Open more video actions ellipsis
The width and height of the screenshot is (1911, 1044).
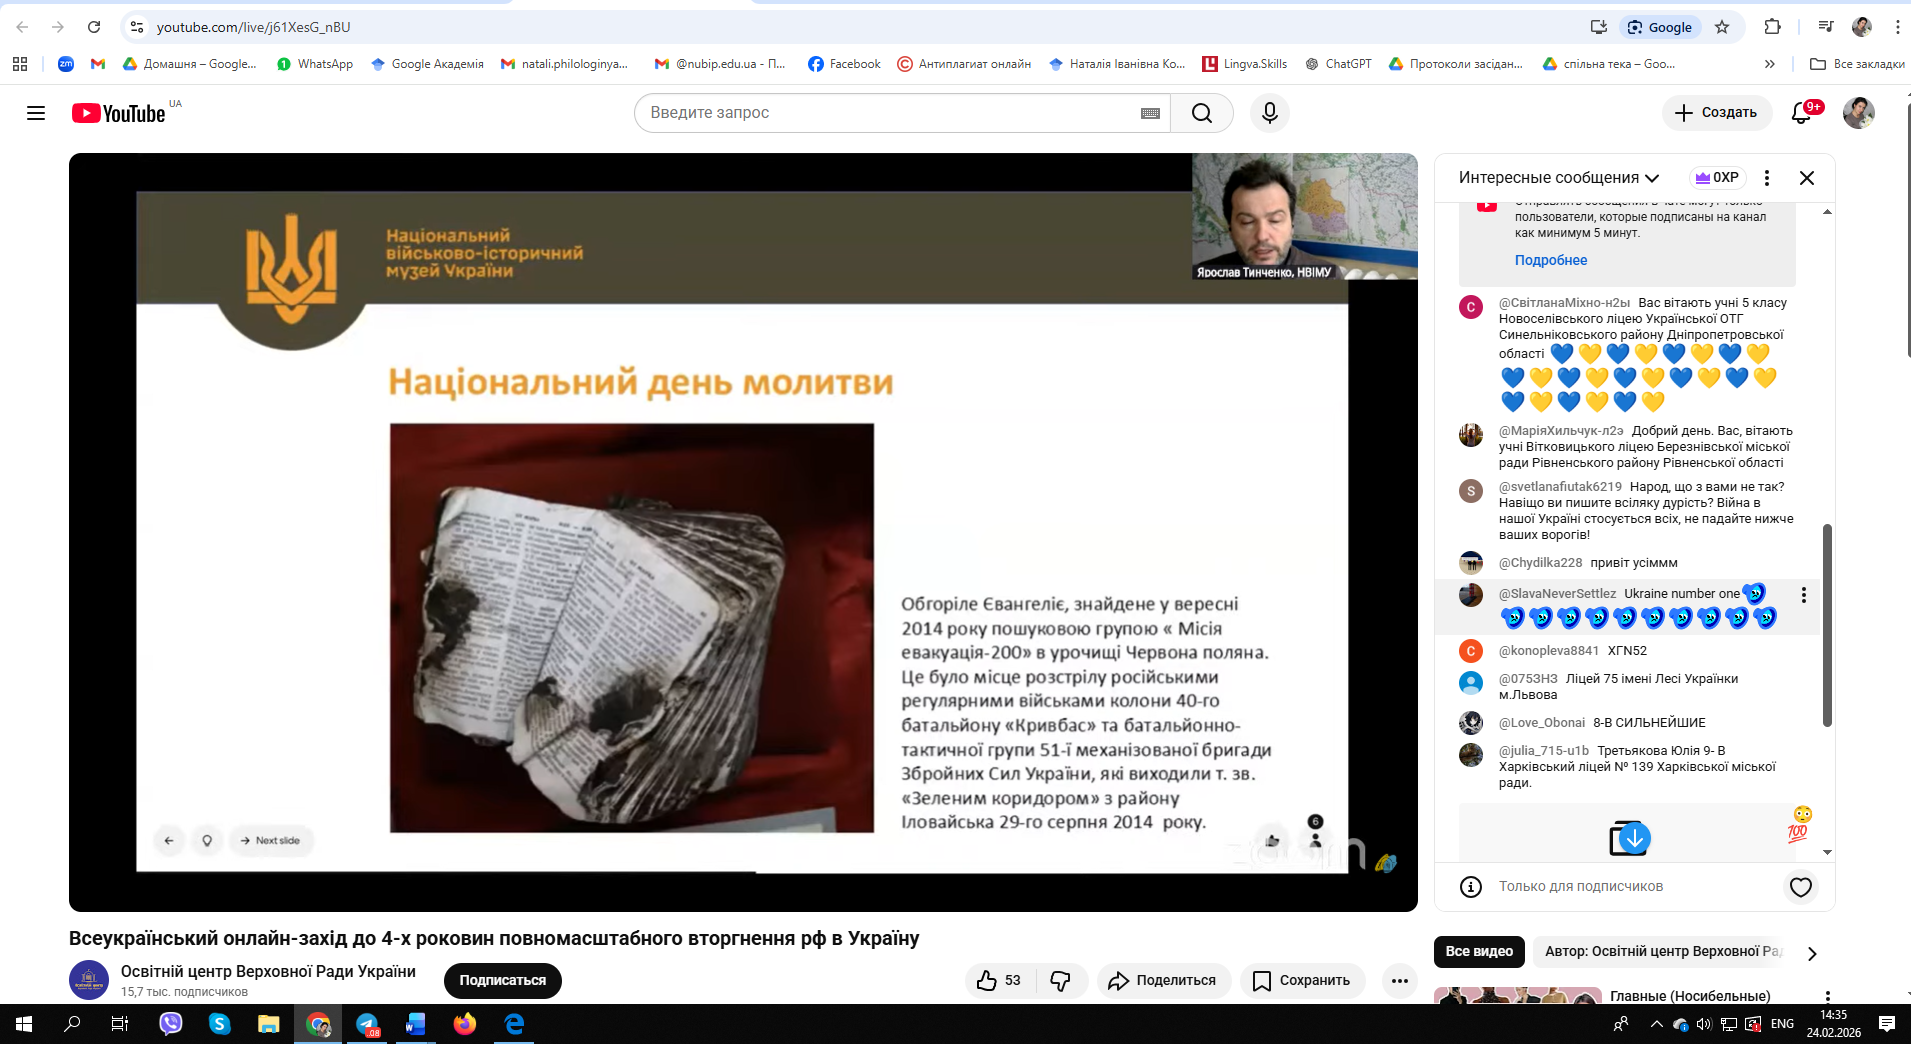(1400, 981)
